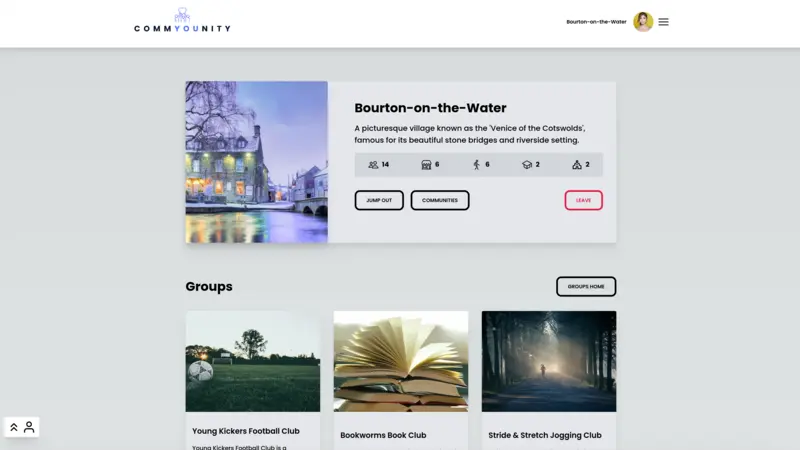
Task: Click the members icon showing 14
Action: [373, 165]
